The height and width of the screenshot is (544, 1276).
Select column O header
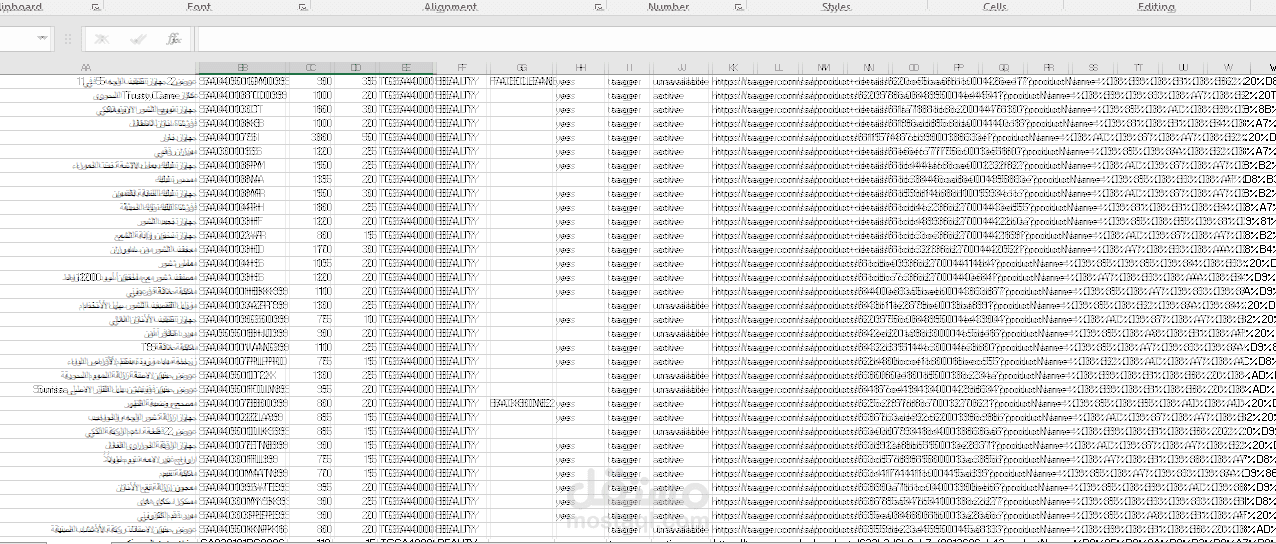tap(912, 67)
